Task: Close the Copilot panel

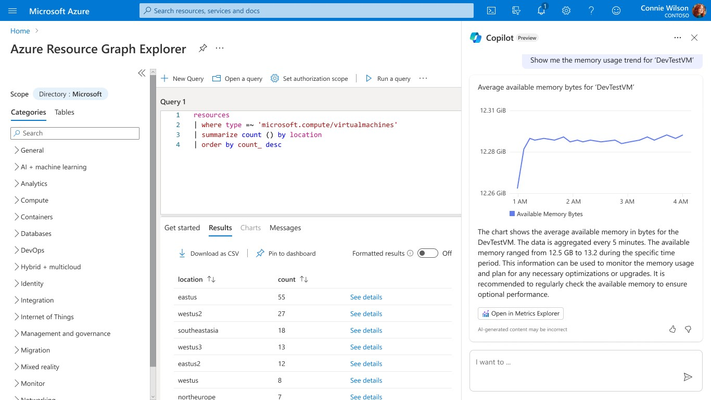Action: tap(694, 38)
